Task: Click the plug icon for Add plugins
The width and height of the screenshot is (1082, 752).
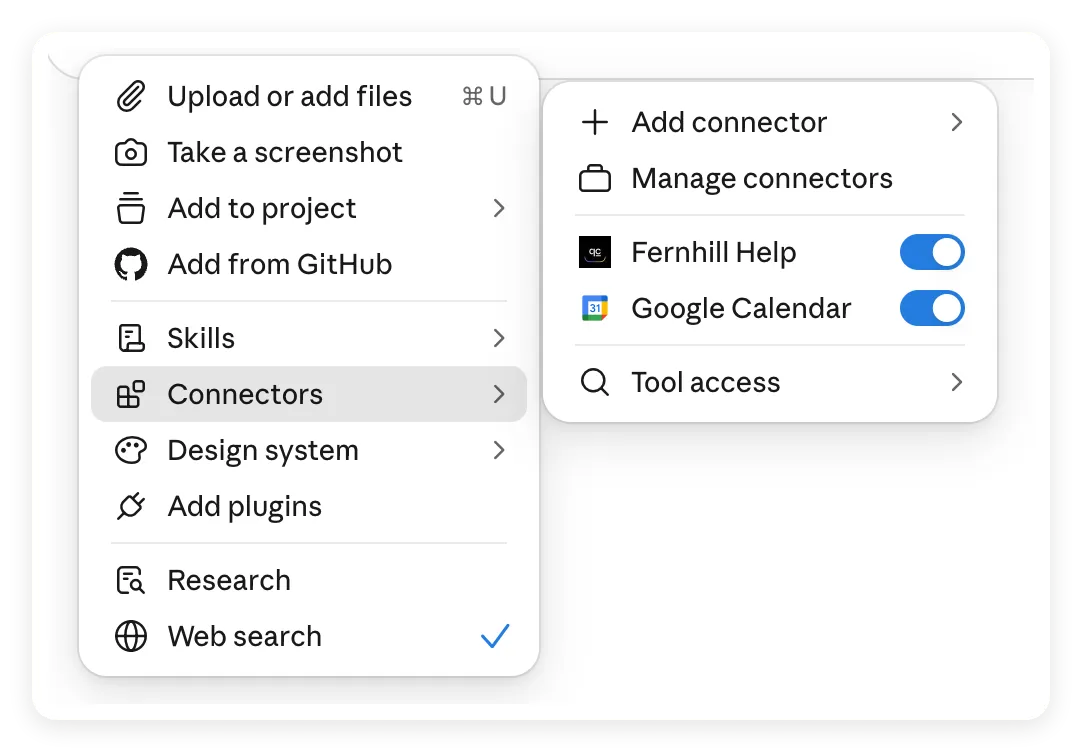Action: pyautogui.click(x=130, y=506)
